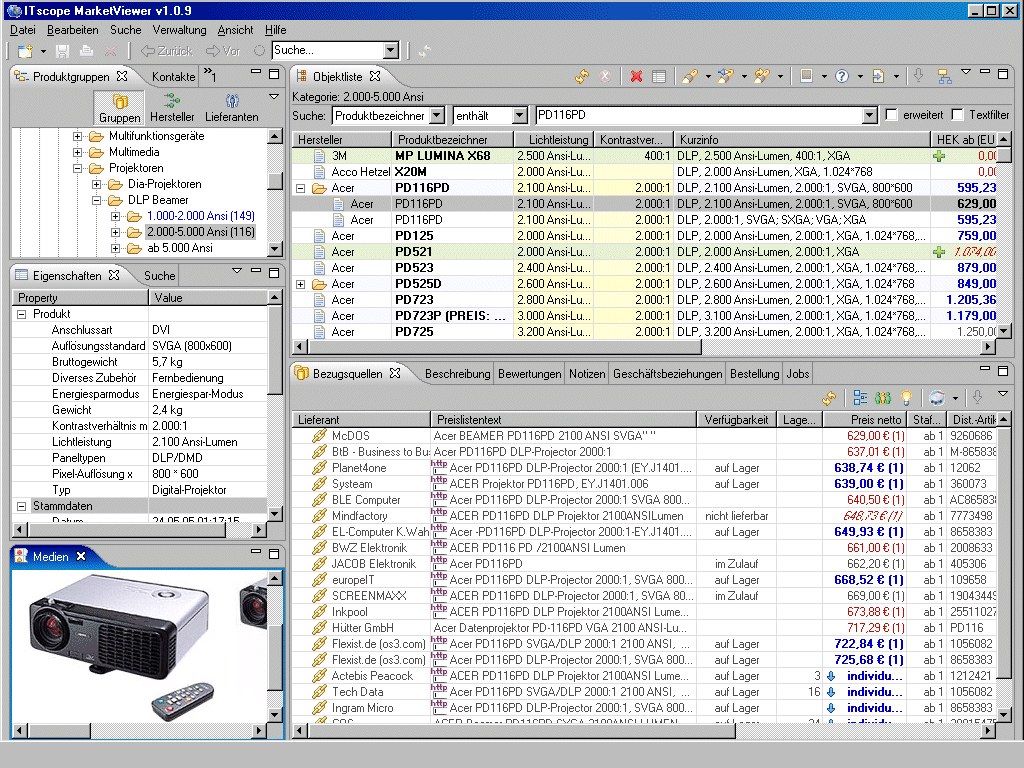Open dropdown arrow of PD116PD search input

869,116
